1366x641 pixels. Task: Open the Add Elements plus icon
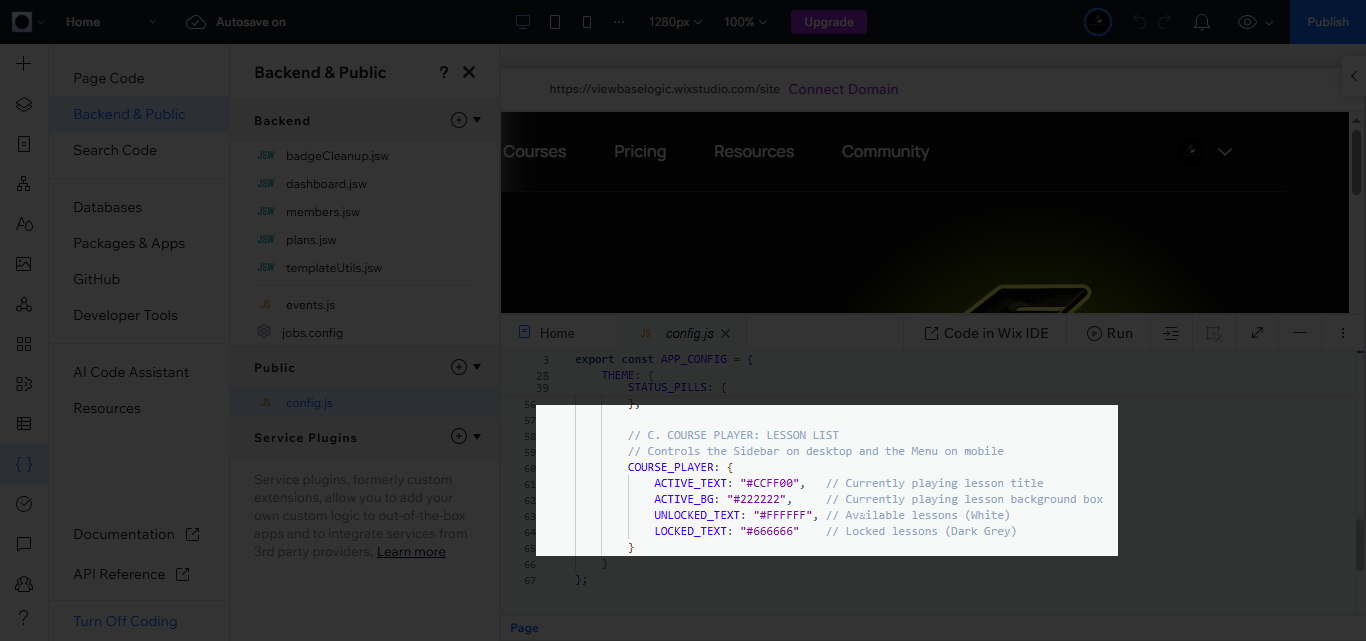pos(24,64)
